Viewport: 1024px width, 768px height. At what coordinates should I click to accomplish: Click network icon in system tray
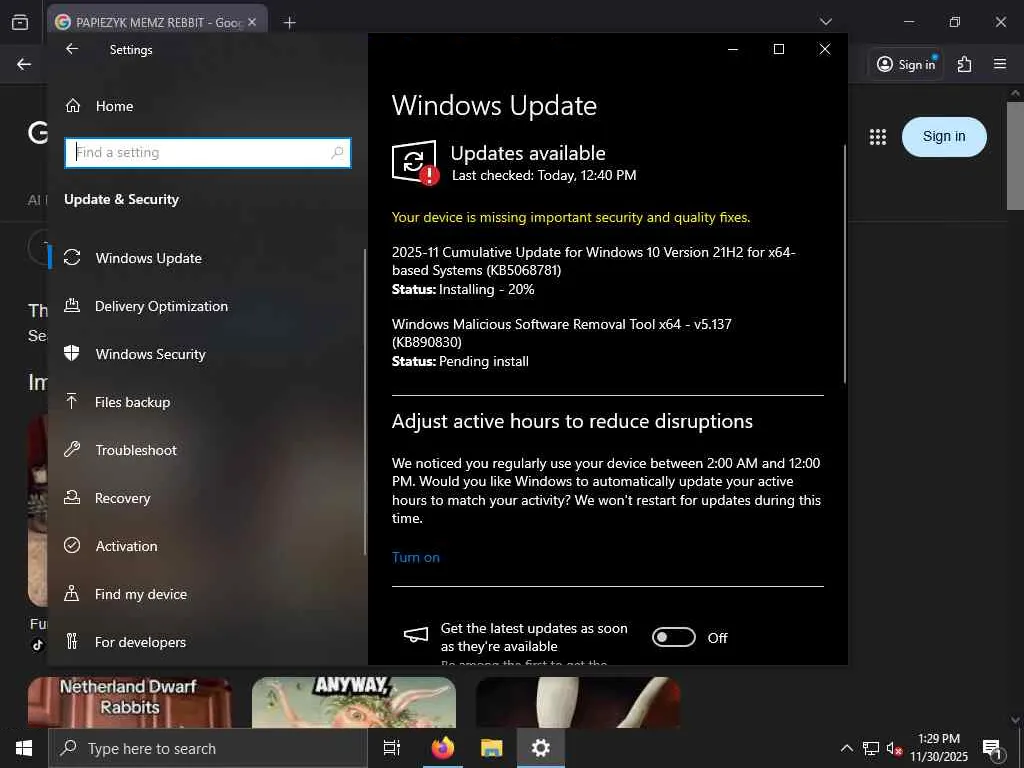(871, 748)
